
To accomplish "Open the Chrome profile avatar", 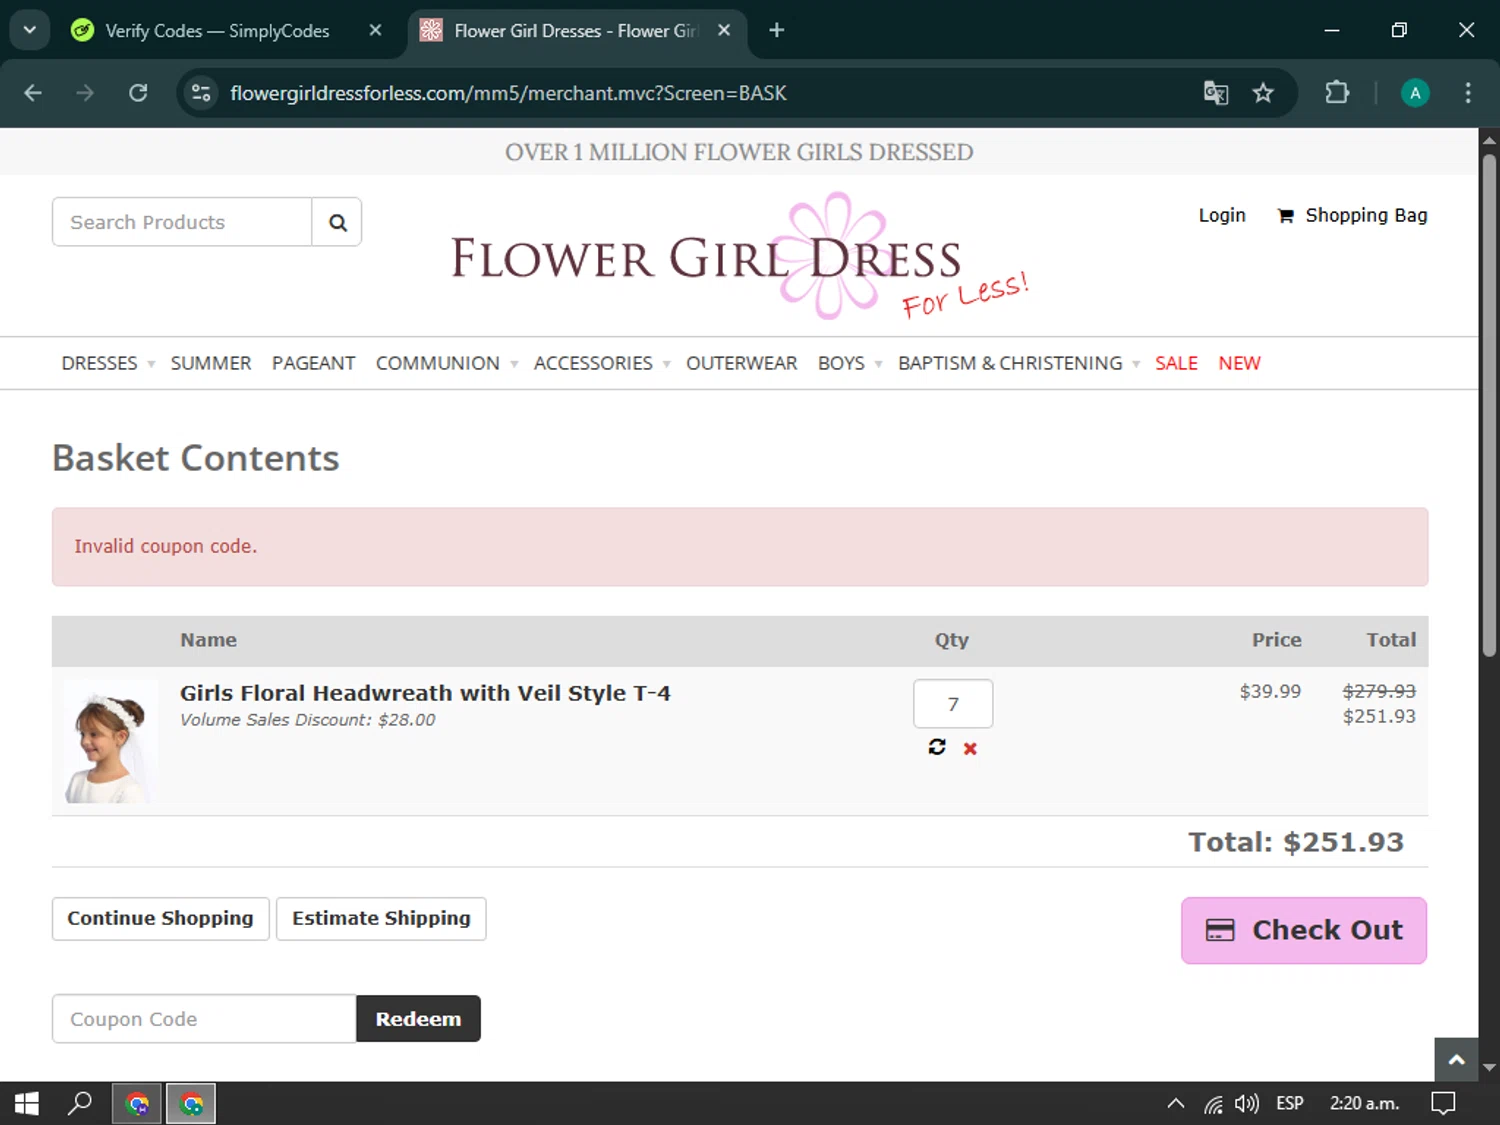I will point(1415,93).
